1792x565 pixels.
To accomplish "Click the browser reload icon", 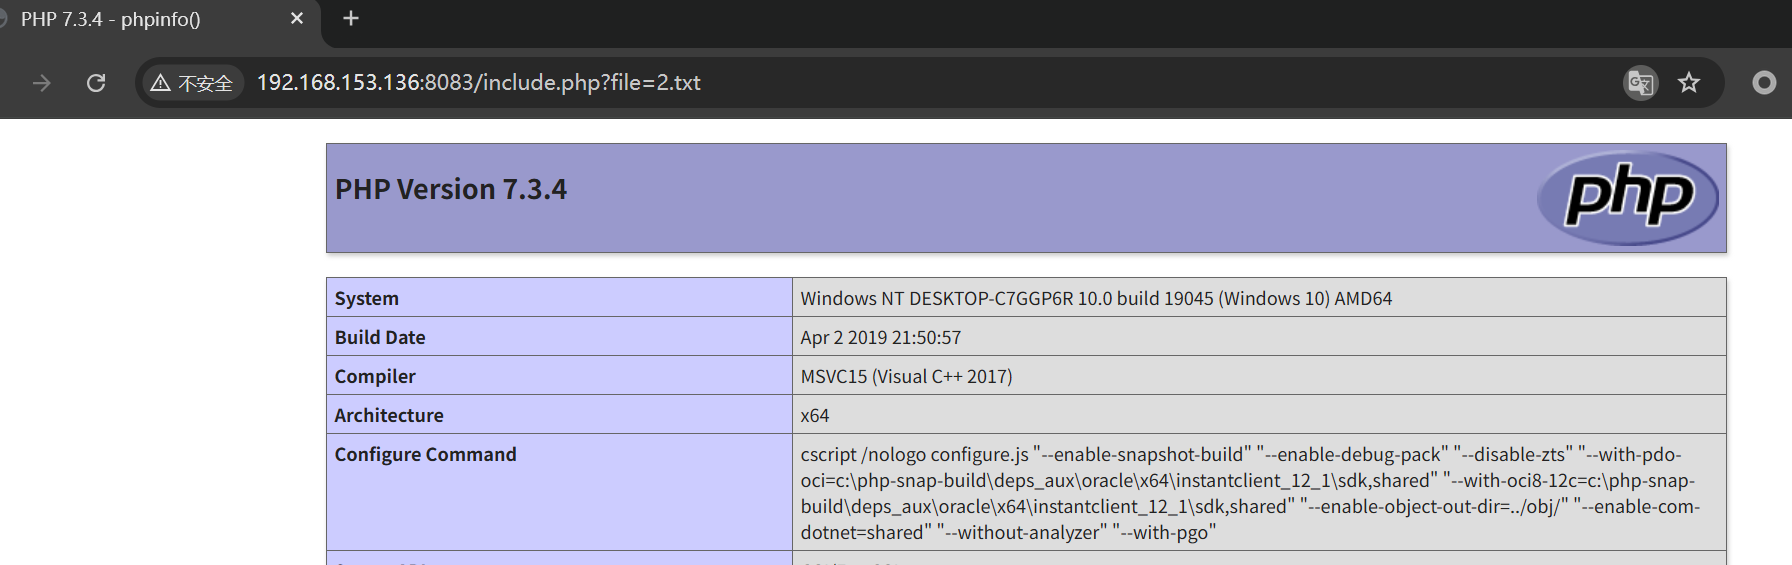I will click(x=96, y=83).
